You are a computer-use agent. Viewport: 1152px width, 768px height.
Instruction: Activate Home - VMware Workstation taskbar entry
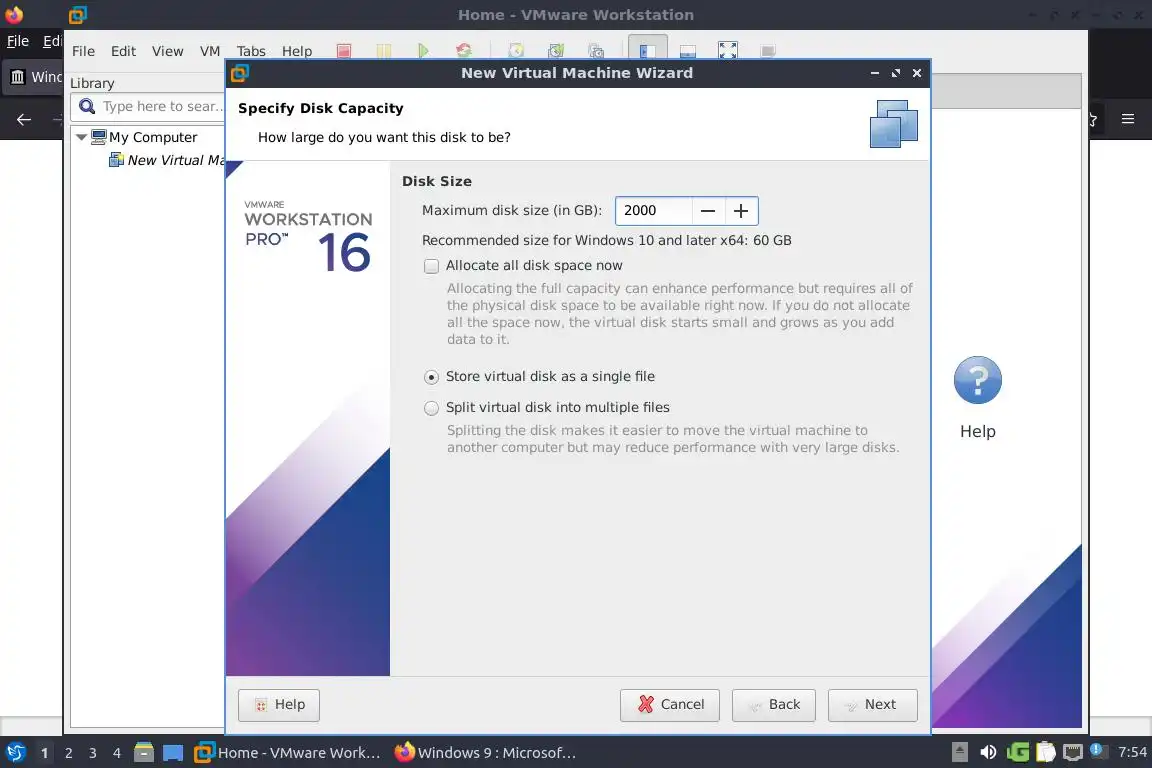pos(287,753)
